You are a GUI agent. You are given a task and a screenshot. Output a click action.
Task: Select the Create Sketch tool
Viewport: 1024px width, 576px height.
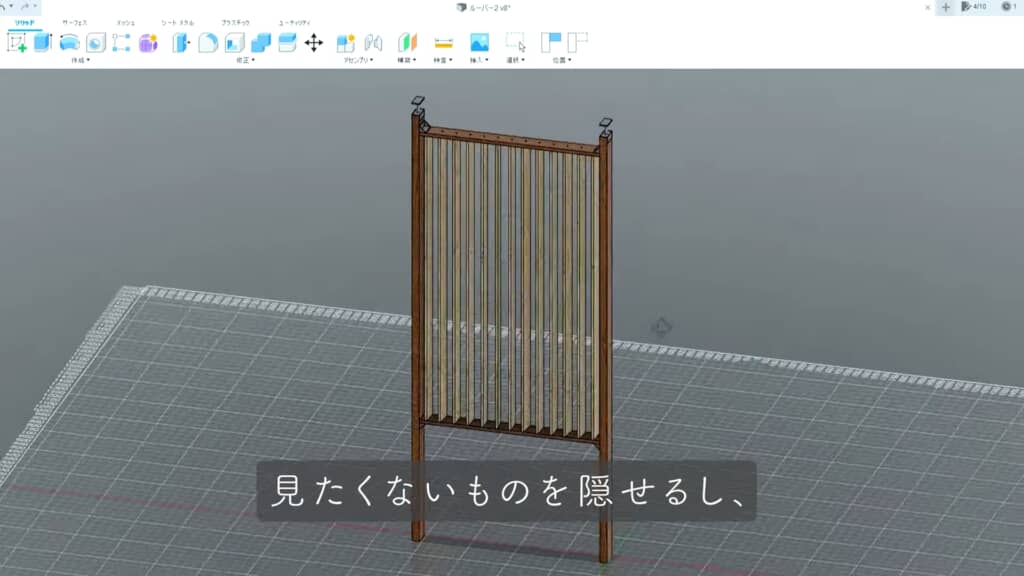(17, 42)
